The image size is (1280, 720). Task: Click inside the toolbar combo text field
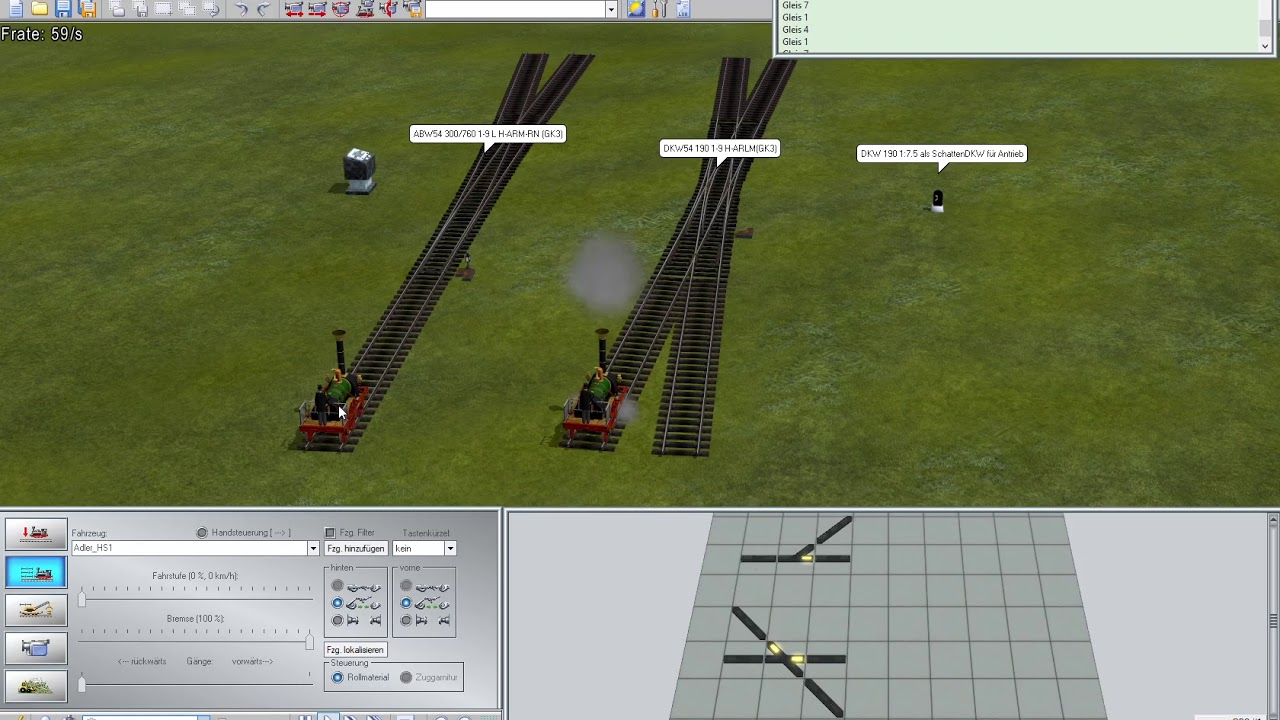point(515,9)
